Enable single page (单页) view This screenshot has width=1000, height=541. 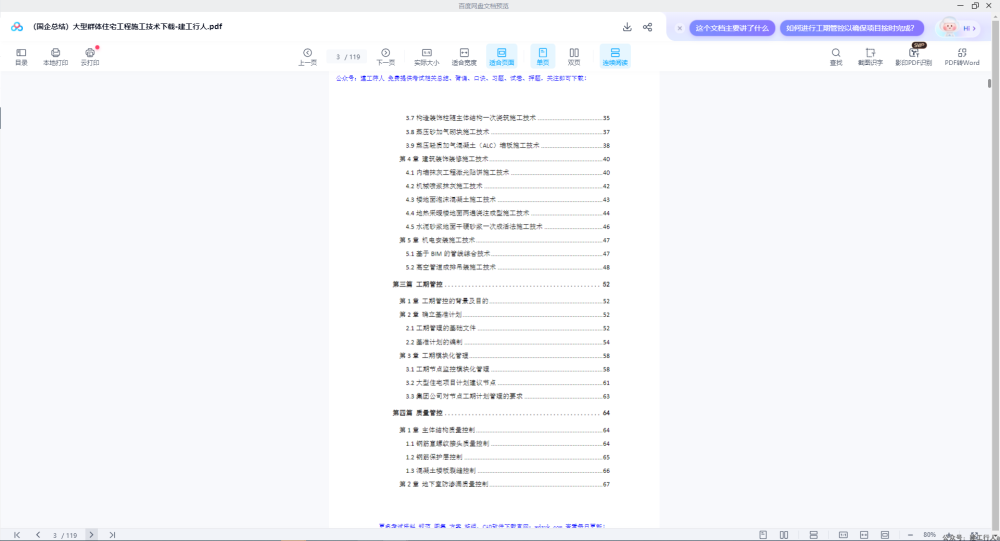coord(543,57)
